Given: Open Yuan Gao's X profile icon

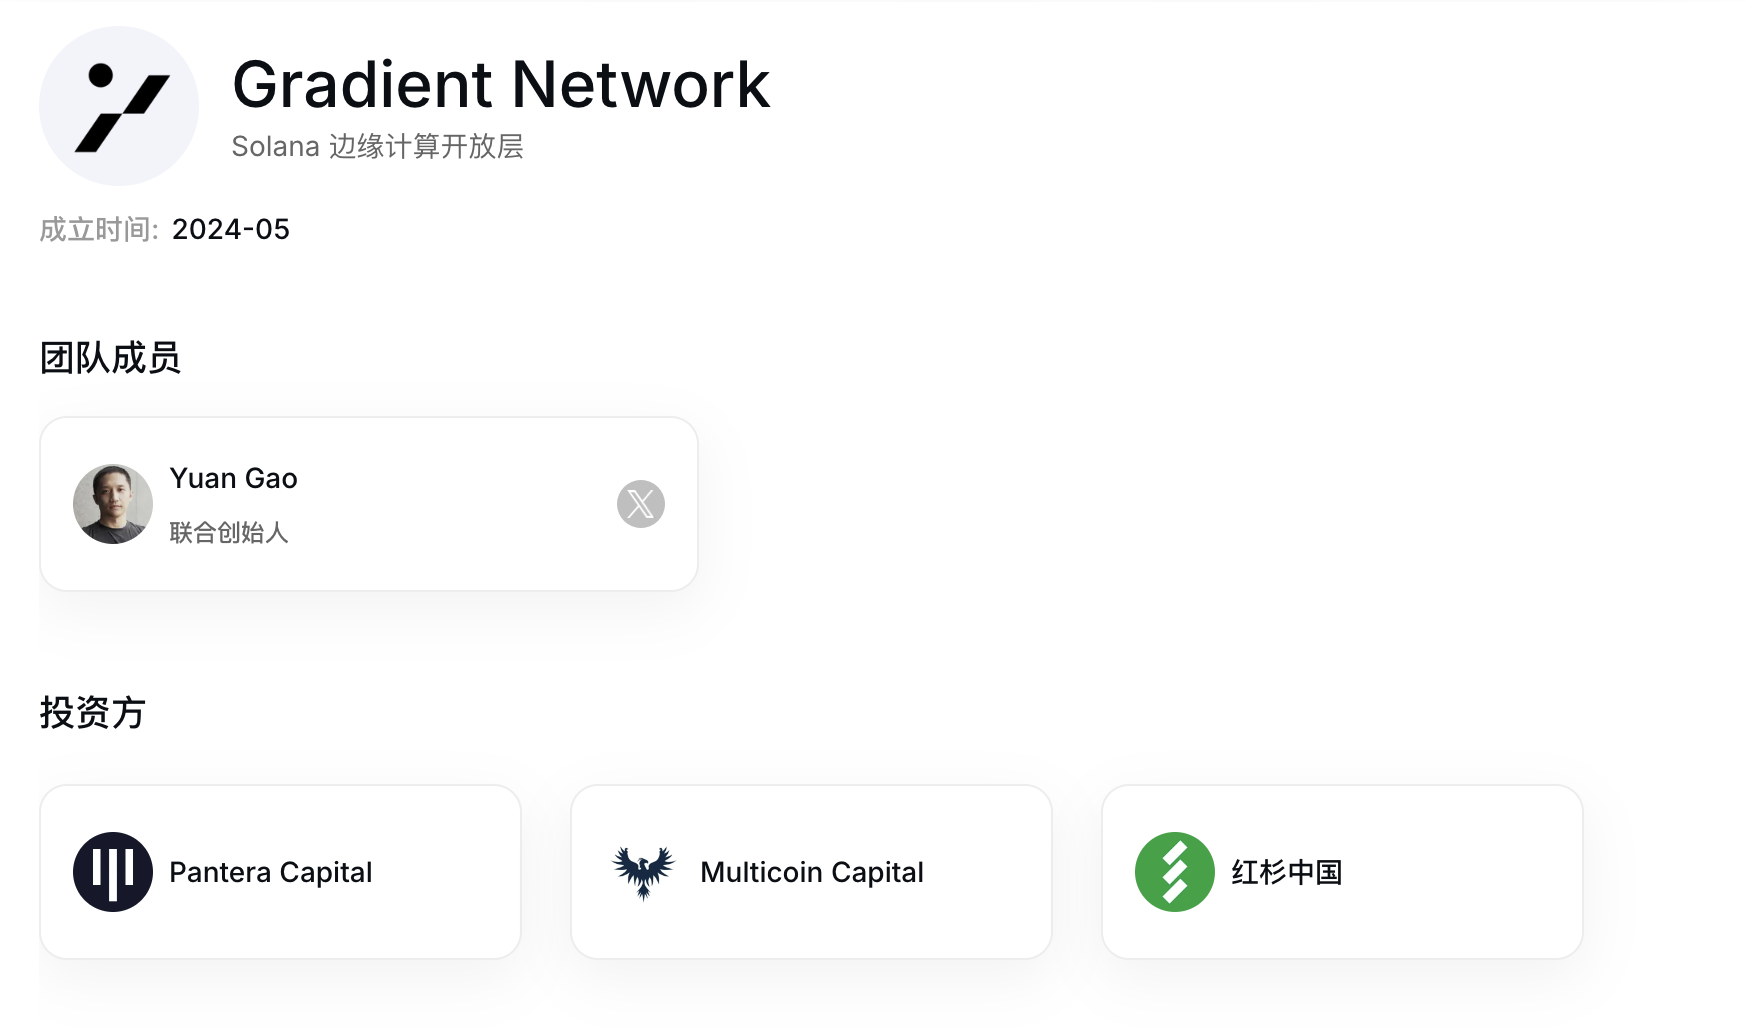Looking at the screenshot, I should 641,504.
